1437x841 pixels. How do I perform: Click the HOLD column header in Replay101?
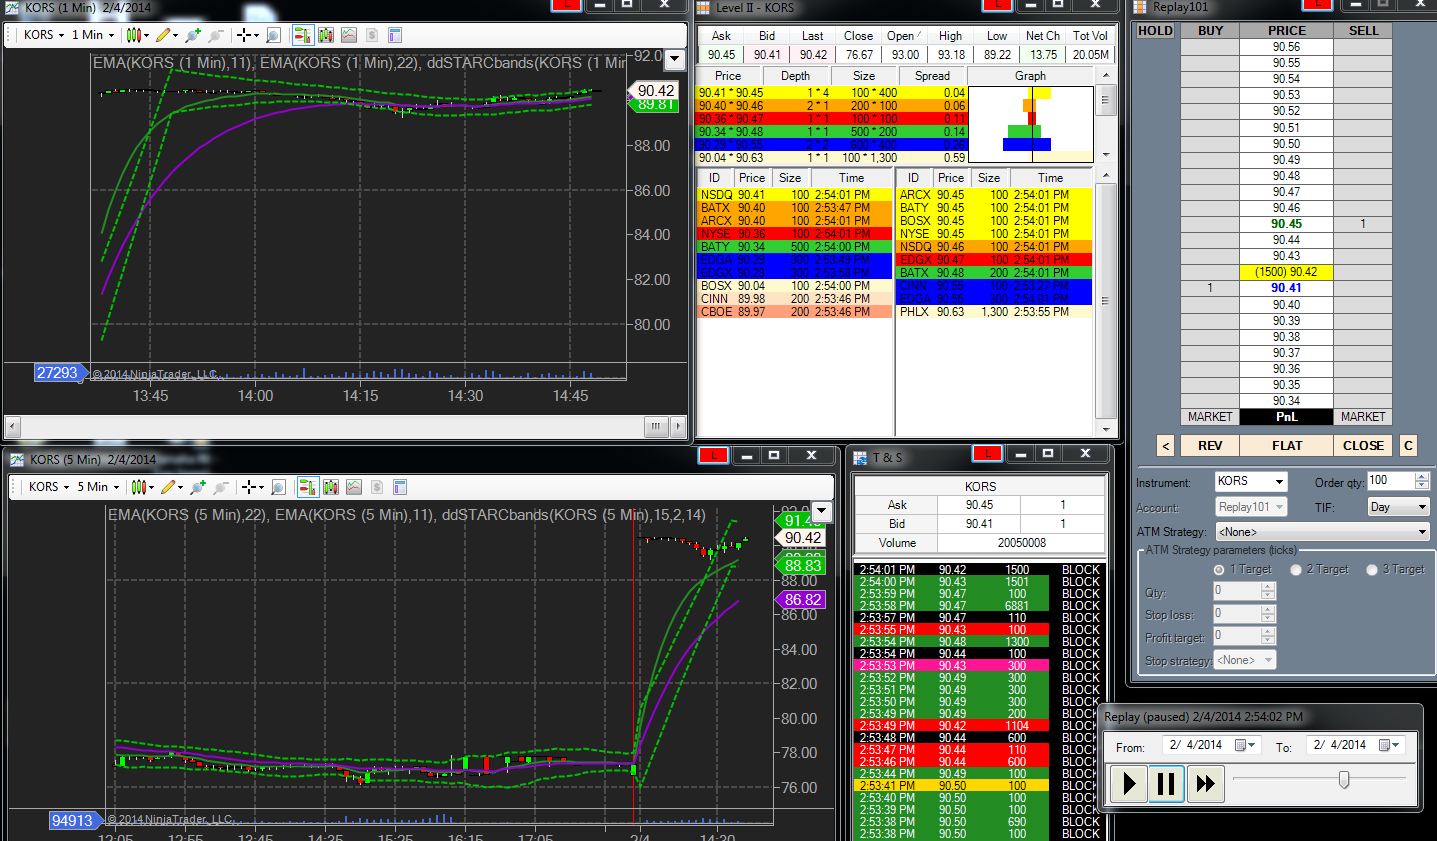[1155, 31]
